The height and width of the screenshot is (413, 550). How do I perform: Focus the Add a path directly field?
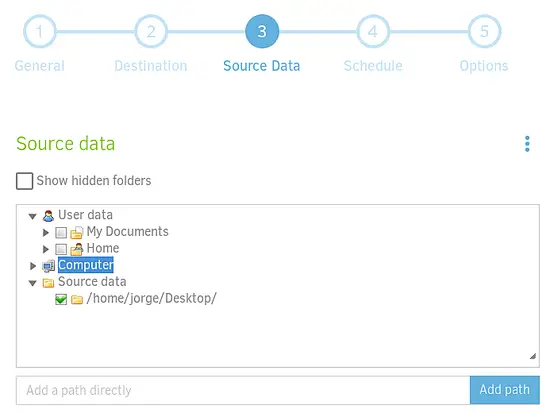pyautogui.click(x=243, y=390)
